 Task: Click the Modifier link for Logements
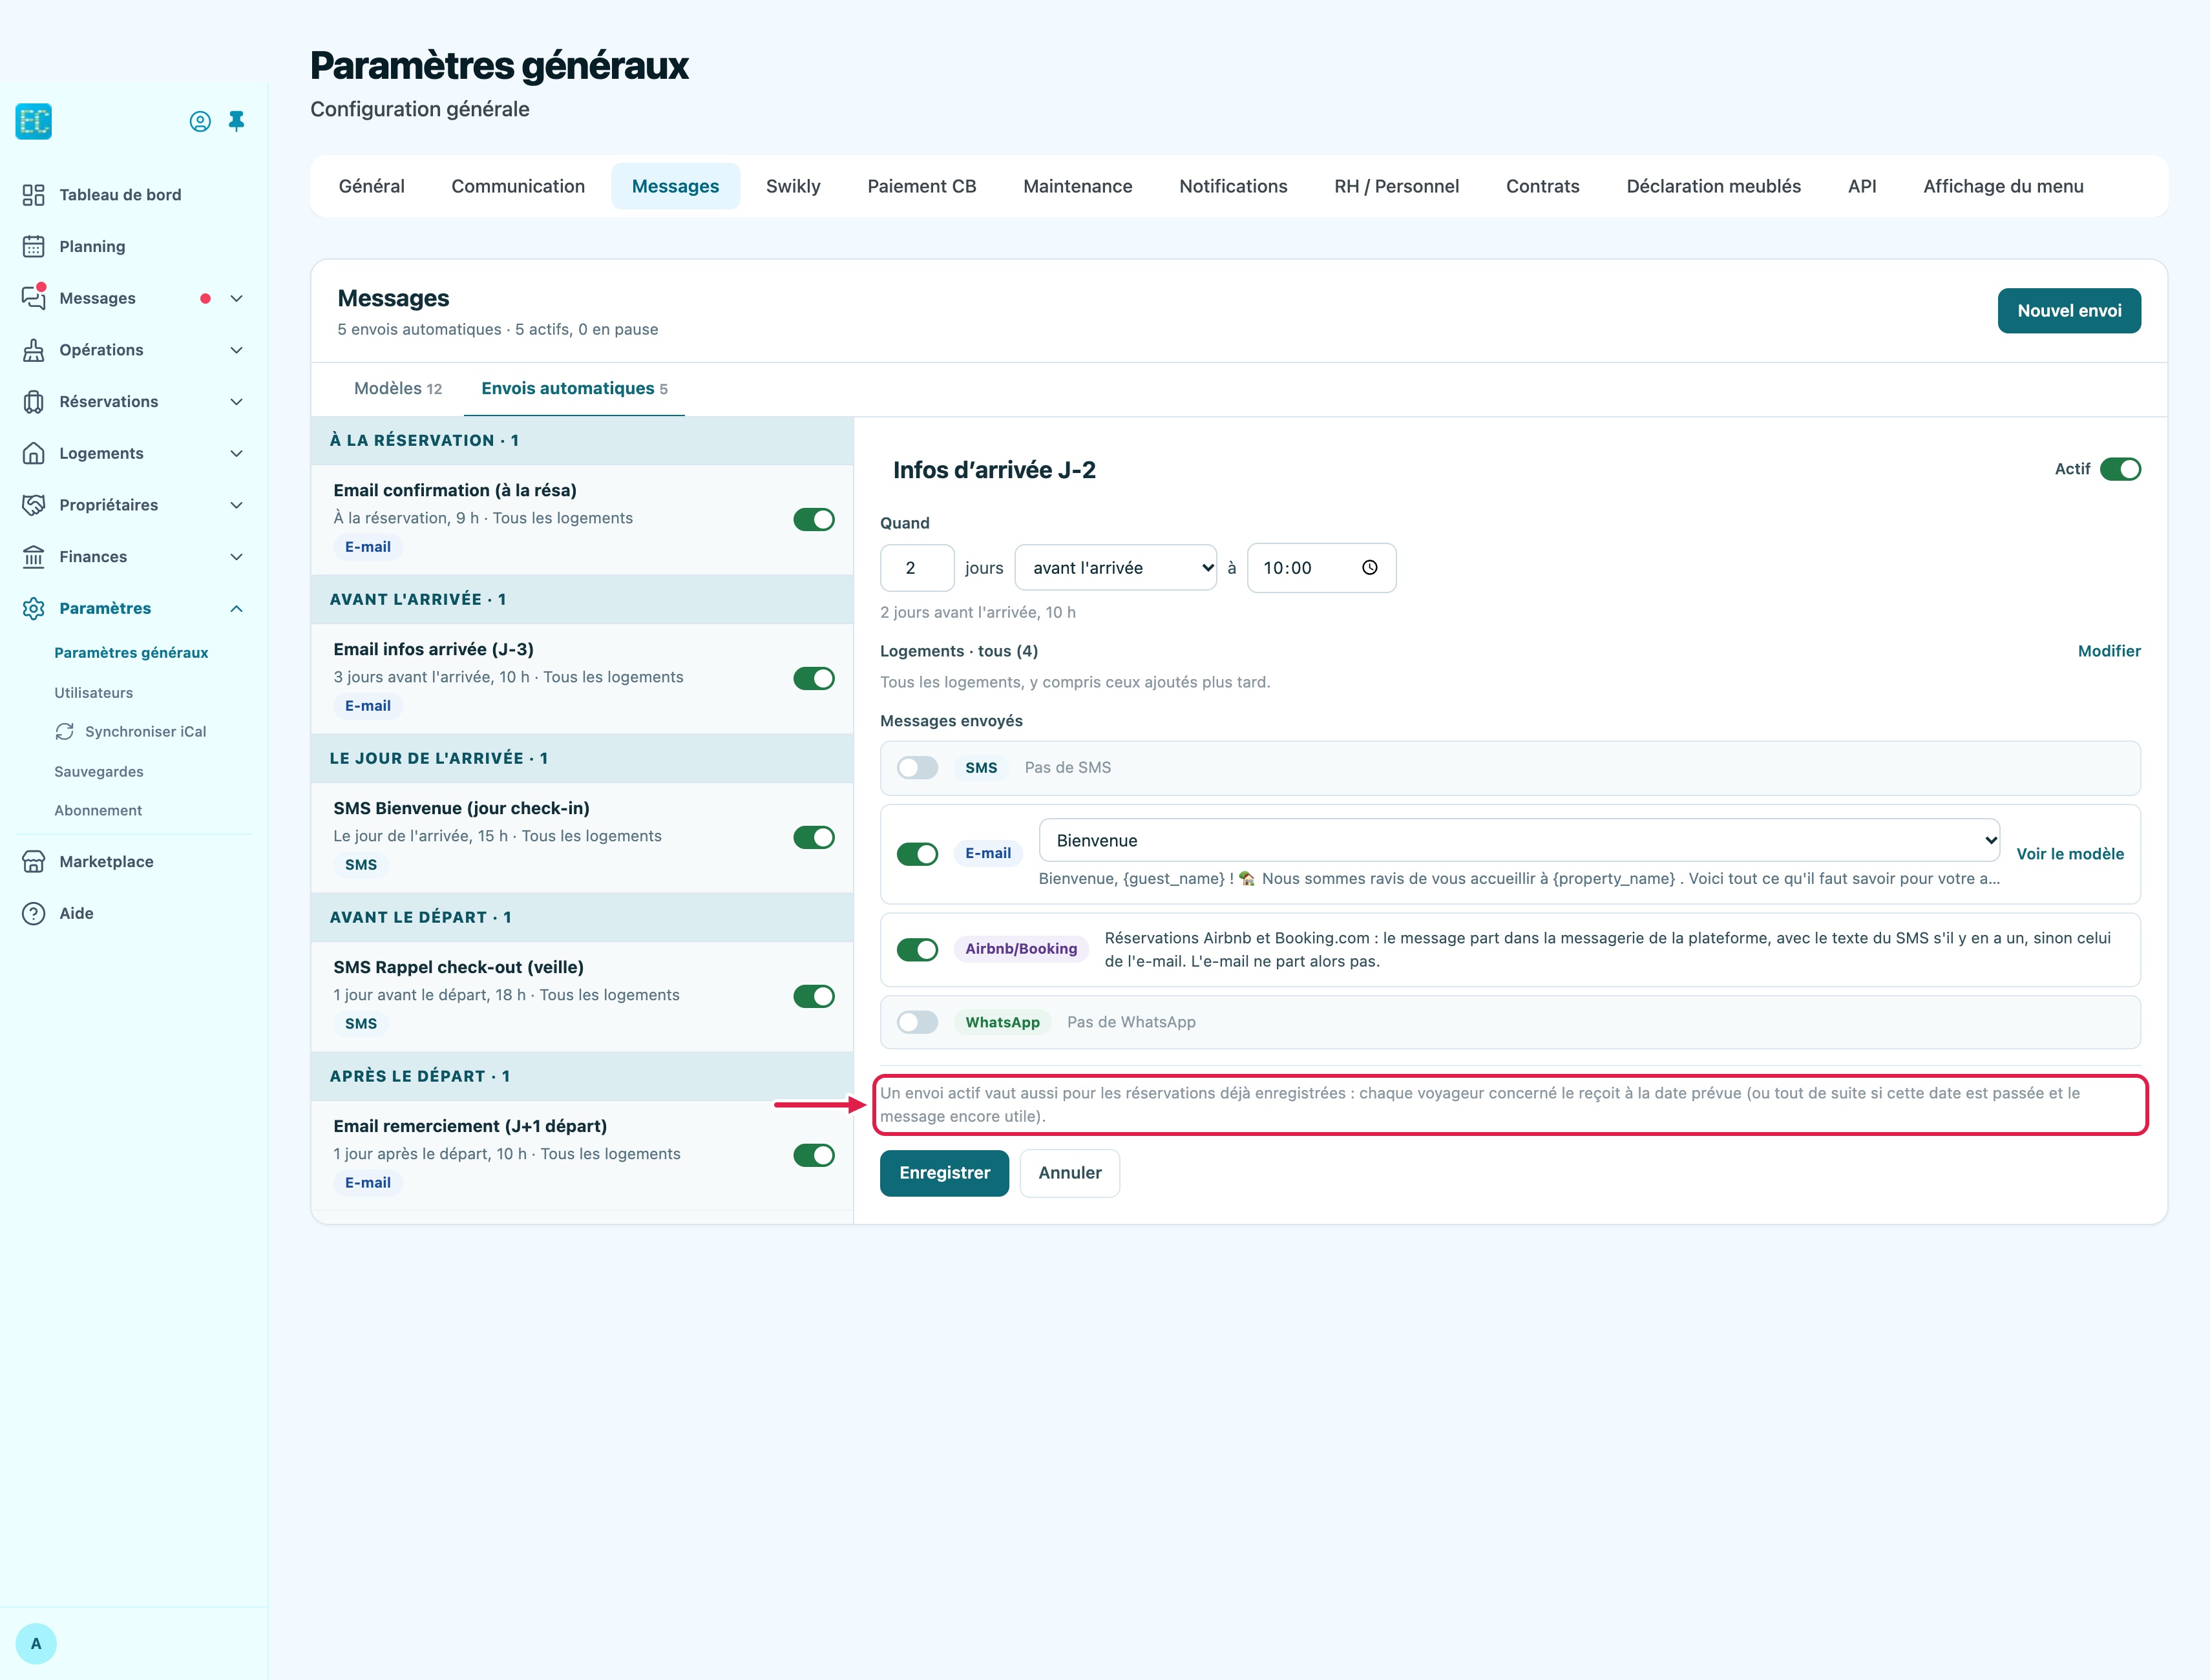(x=2109, y=651)
